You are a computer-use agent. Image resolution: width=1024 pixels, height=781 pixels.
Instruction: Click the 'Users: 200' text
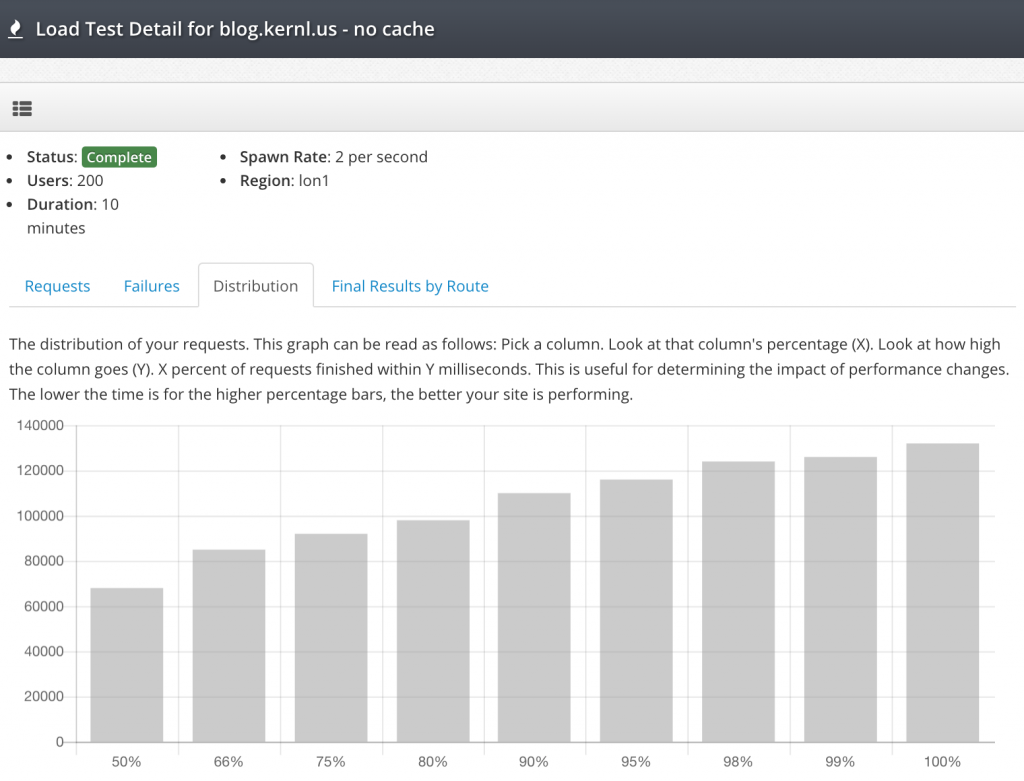pyautogui.click(x=65, y=181)
